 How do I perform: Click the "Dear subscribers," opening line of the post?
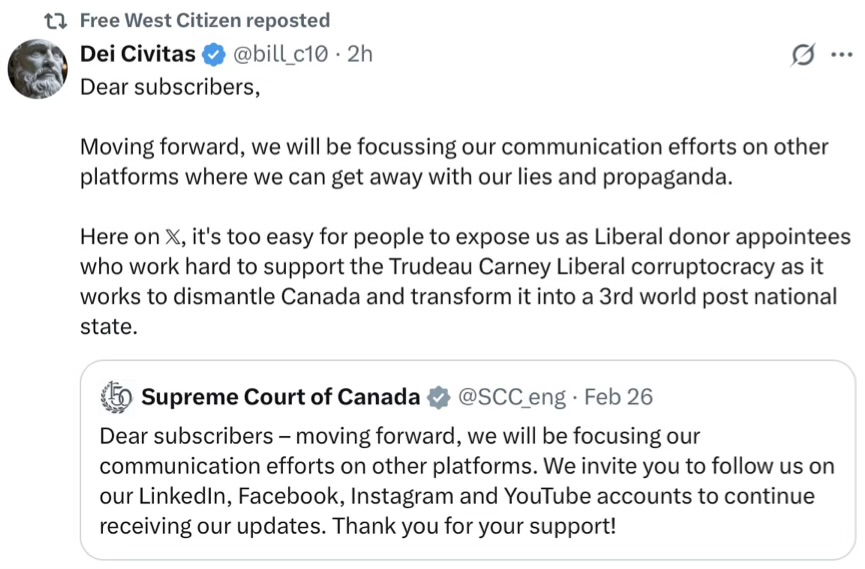tap(170, 86)
